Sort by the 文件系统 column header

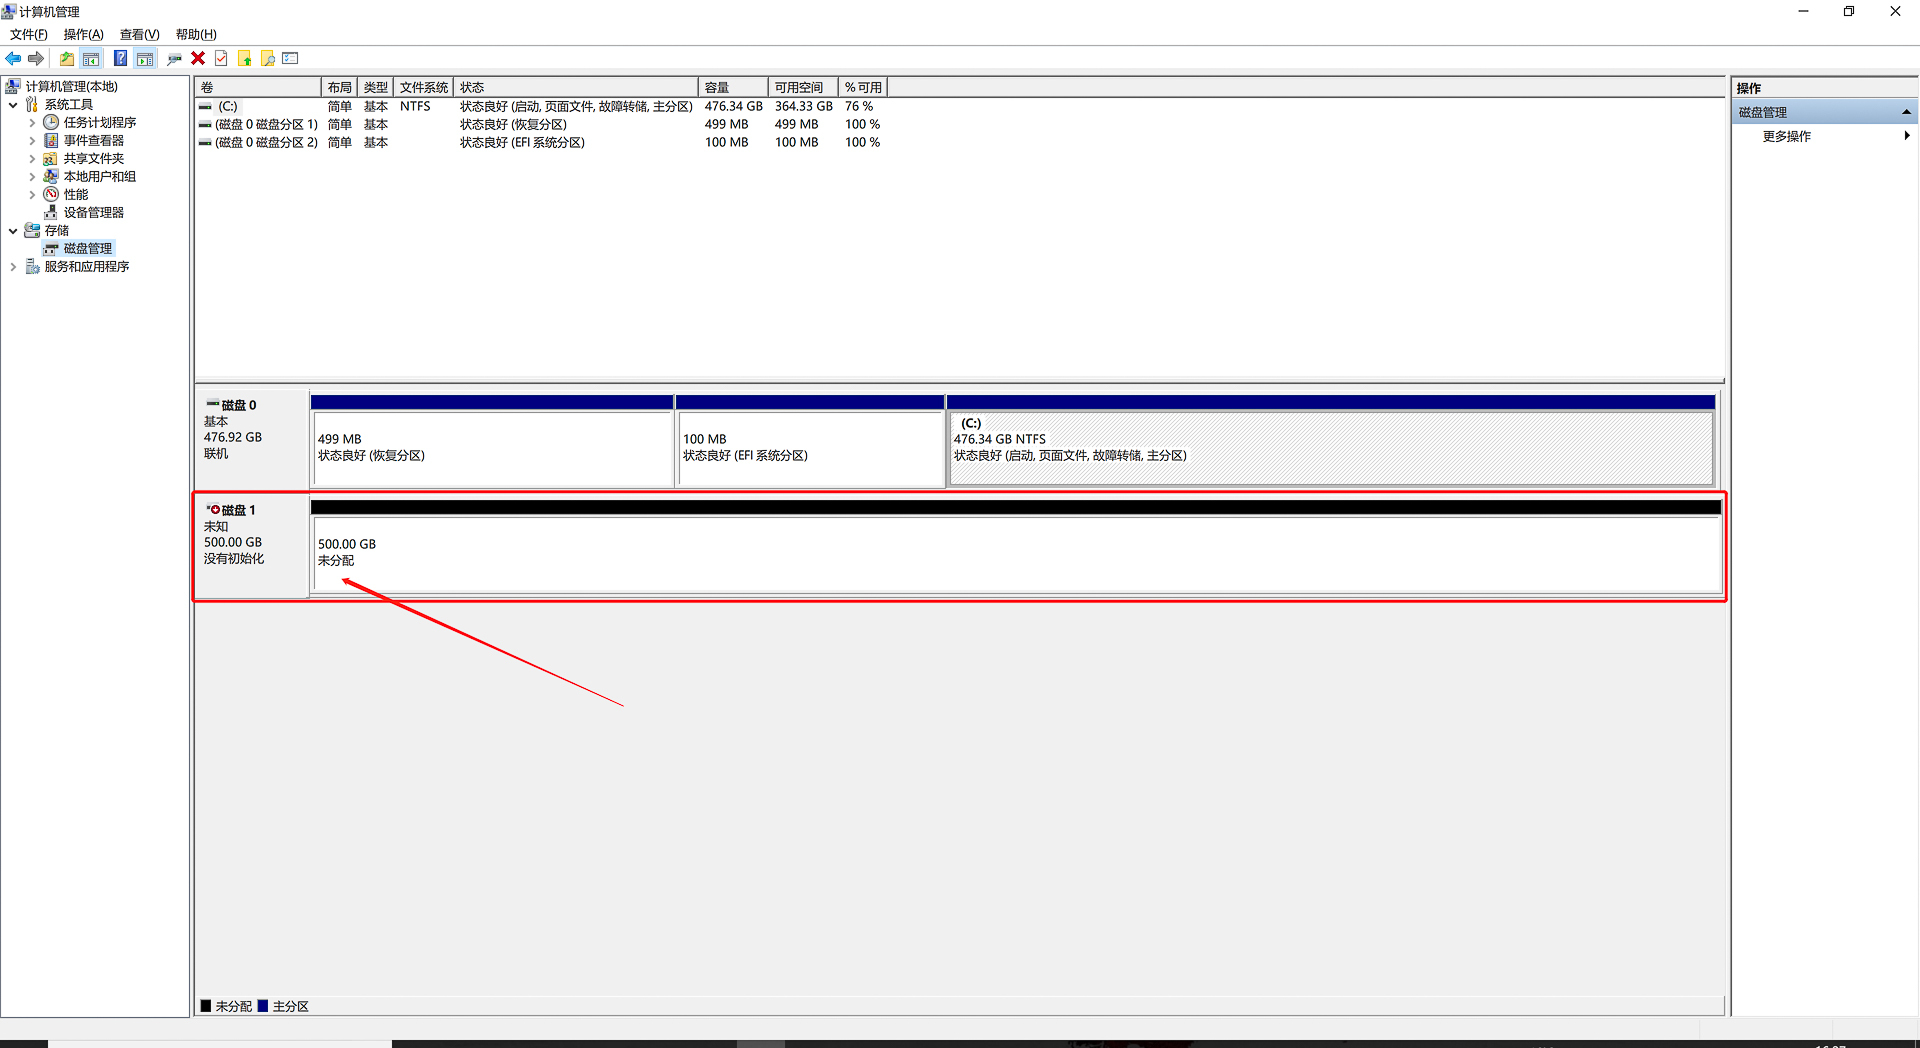(x=424, y=88)
